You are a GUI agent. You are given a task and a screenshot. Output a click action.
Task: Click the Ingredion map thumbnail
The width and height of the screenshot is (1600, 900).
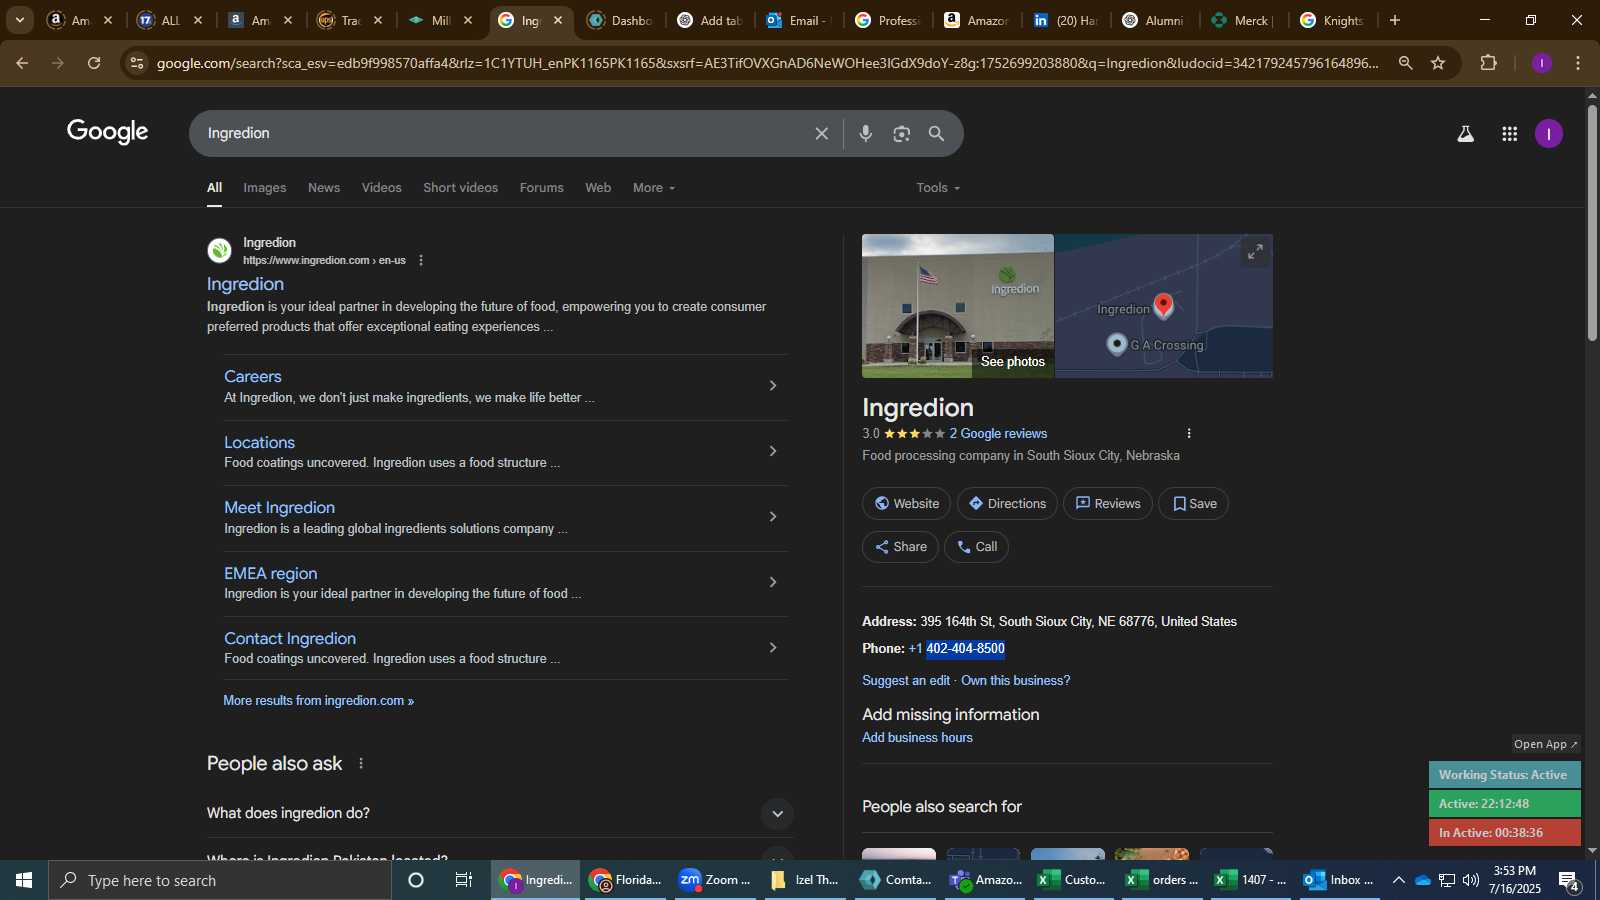pos(1164,306)
